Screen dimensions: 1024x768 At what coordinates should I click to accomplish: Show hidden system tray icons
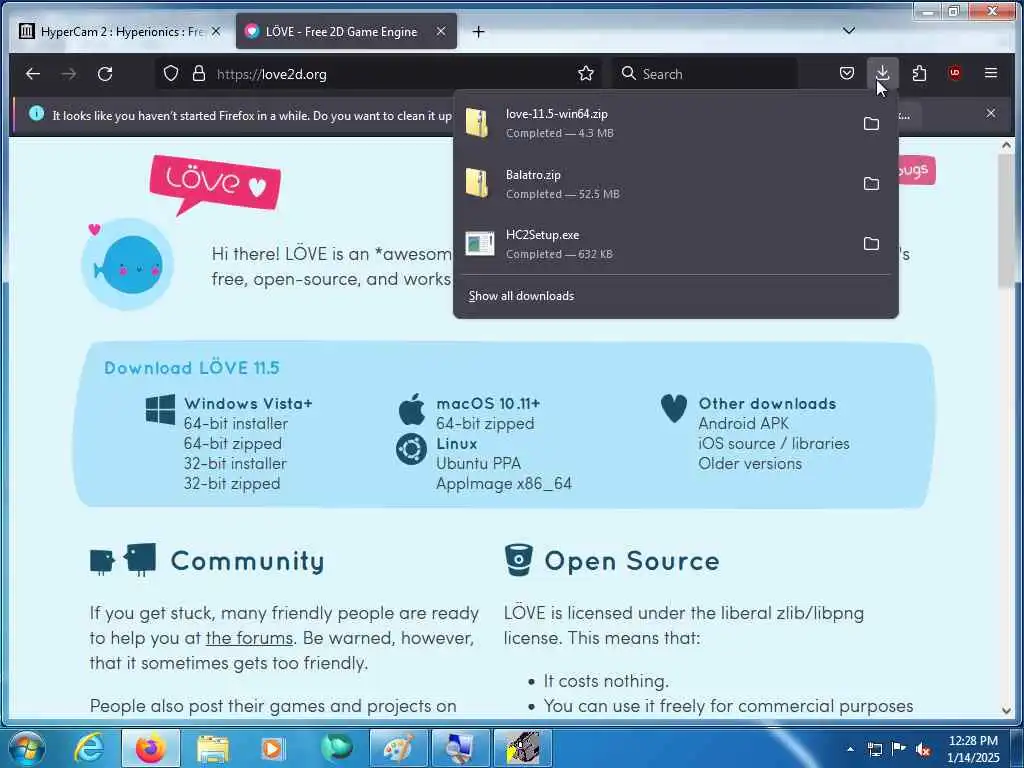click(850, 749)
